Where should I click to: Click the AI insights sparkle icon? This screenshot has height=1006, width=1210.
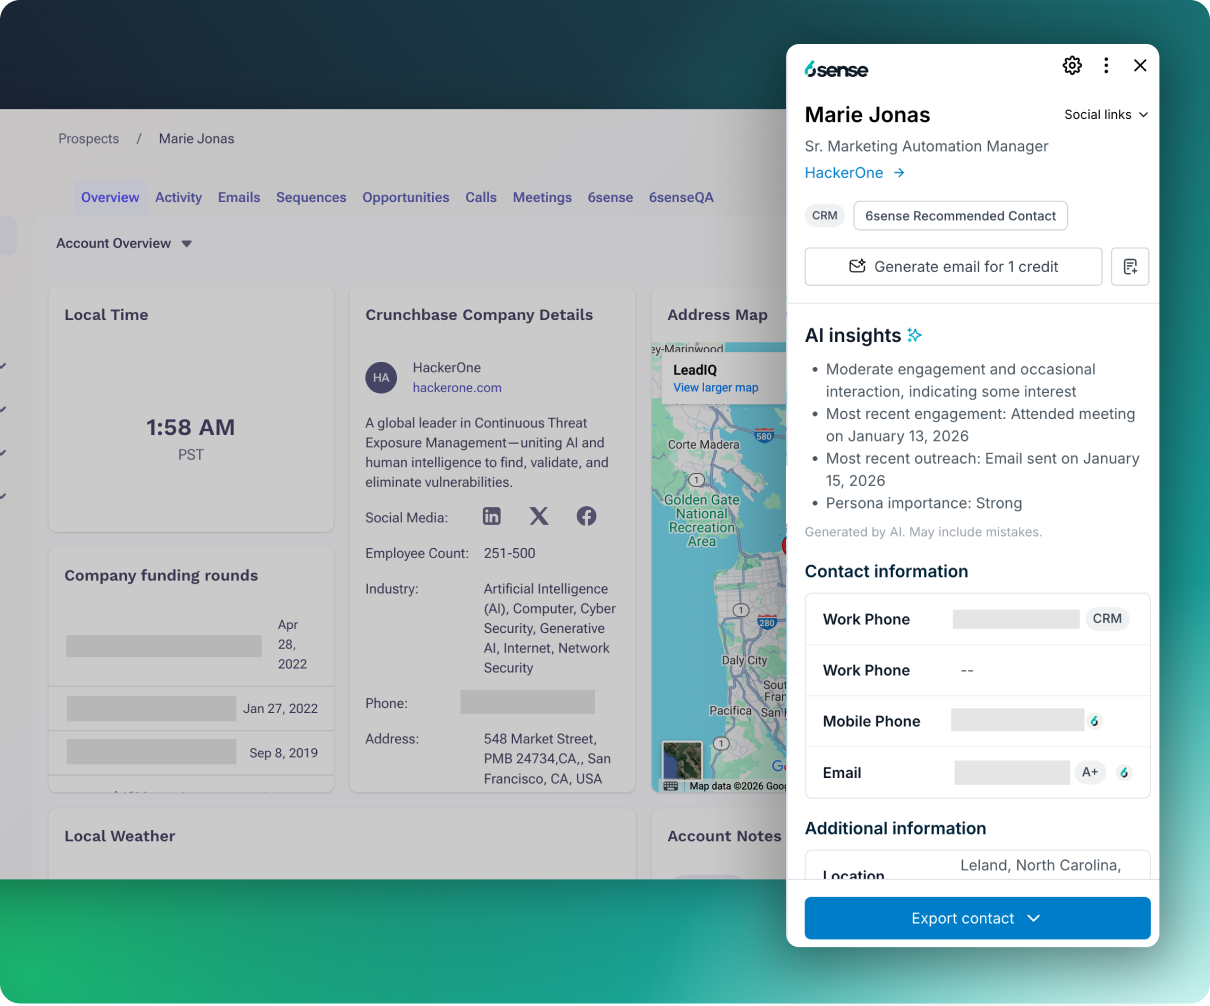914,335
